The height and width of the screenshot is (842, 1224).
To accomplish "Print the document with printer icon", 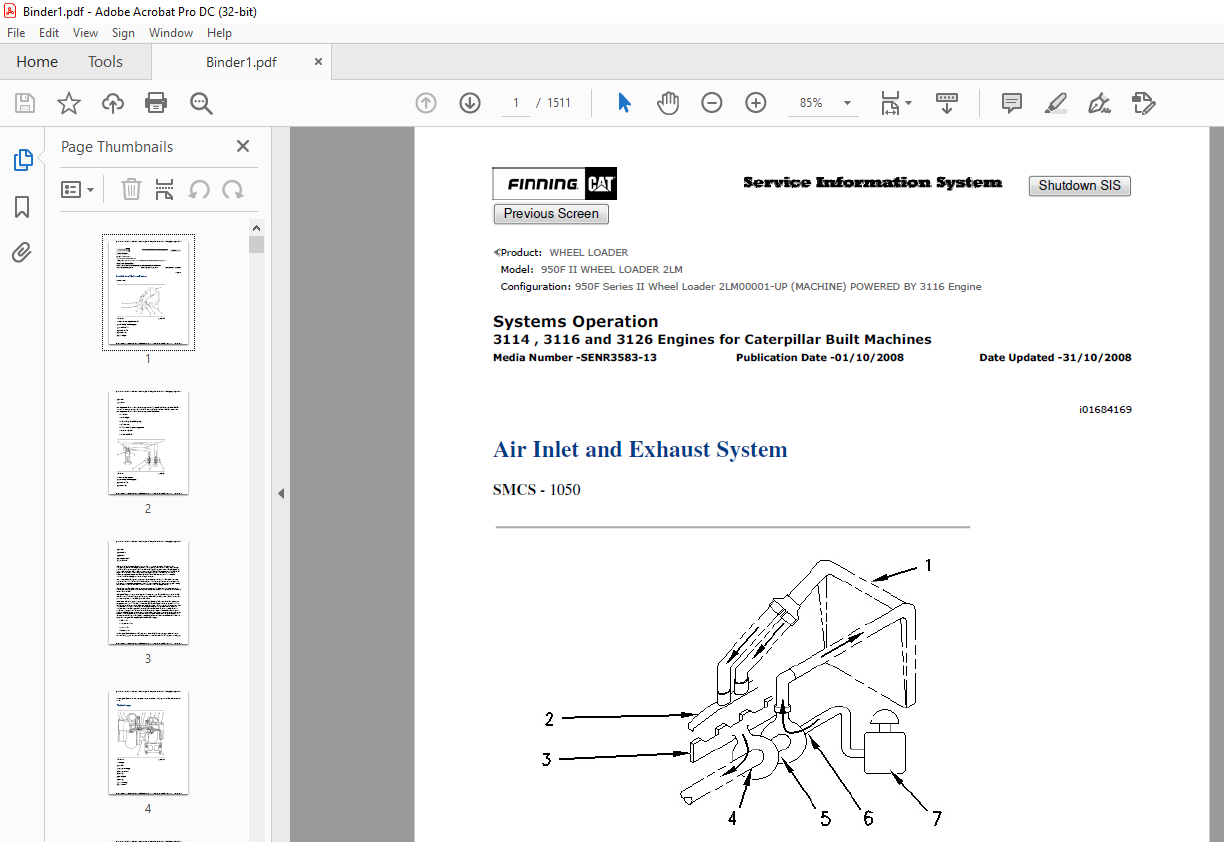I will click(156, 103).
